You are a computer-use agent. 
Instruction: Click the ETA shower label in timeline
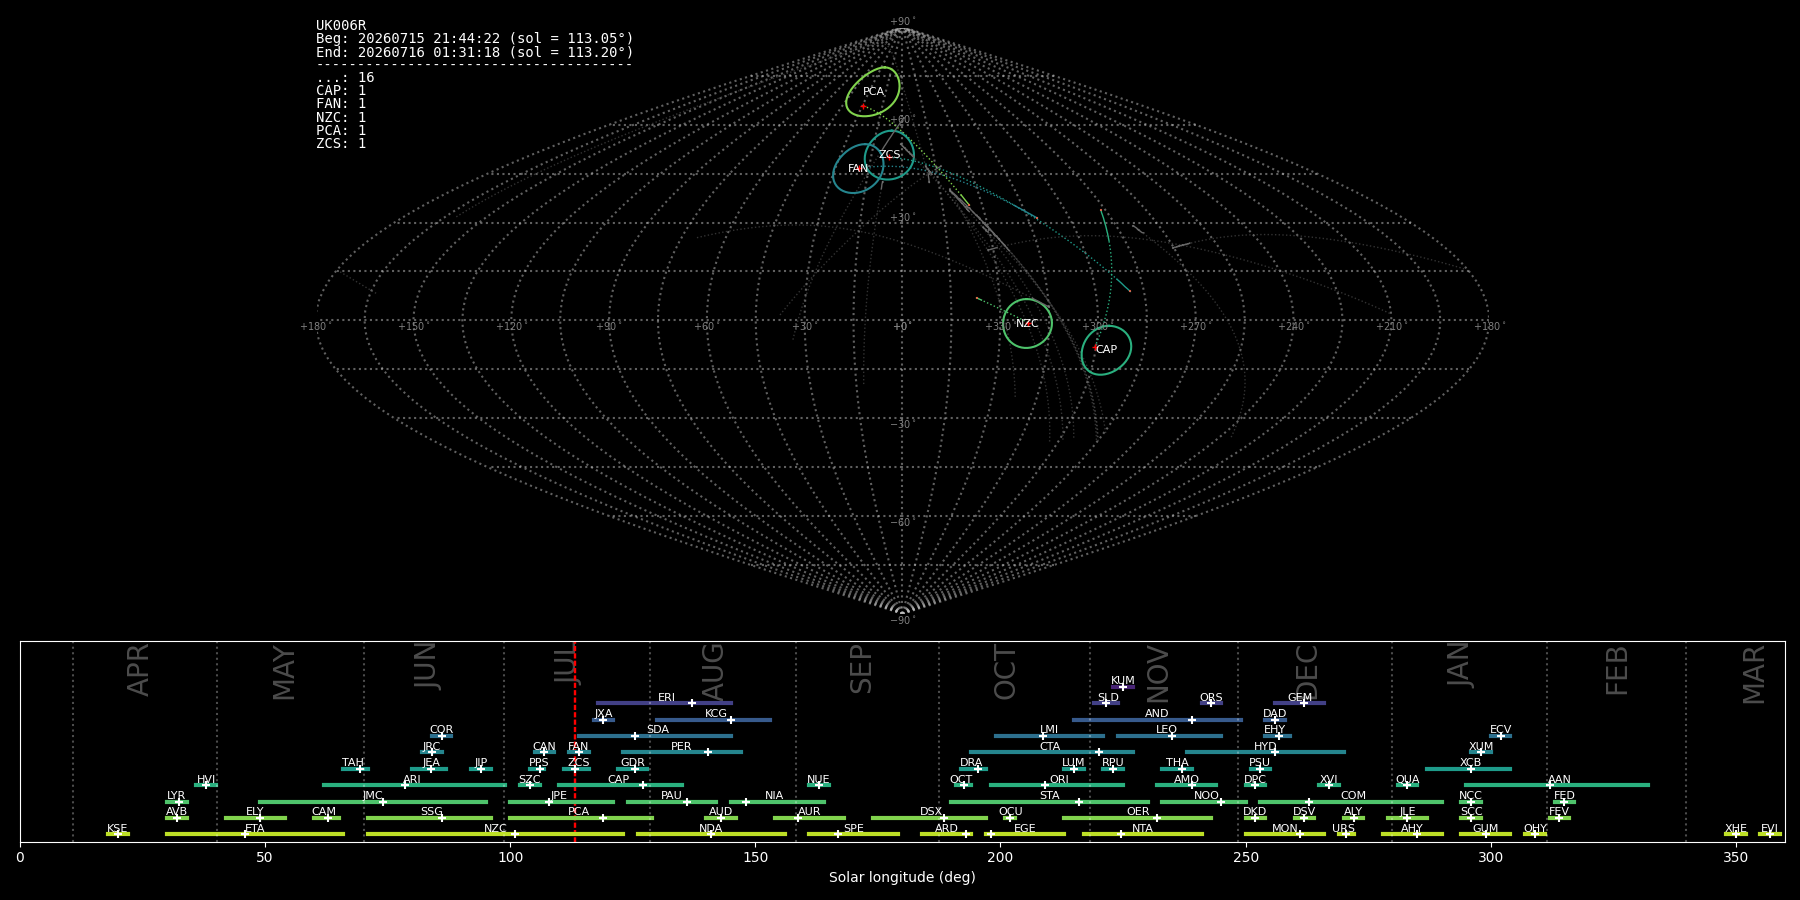click(x=255, y=829)
